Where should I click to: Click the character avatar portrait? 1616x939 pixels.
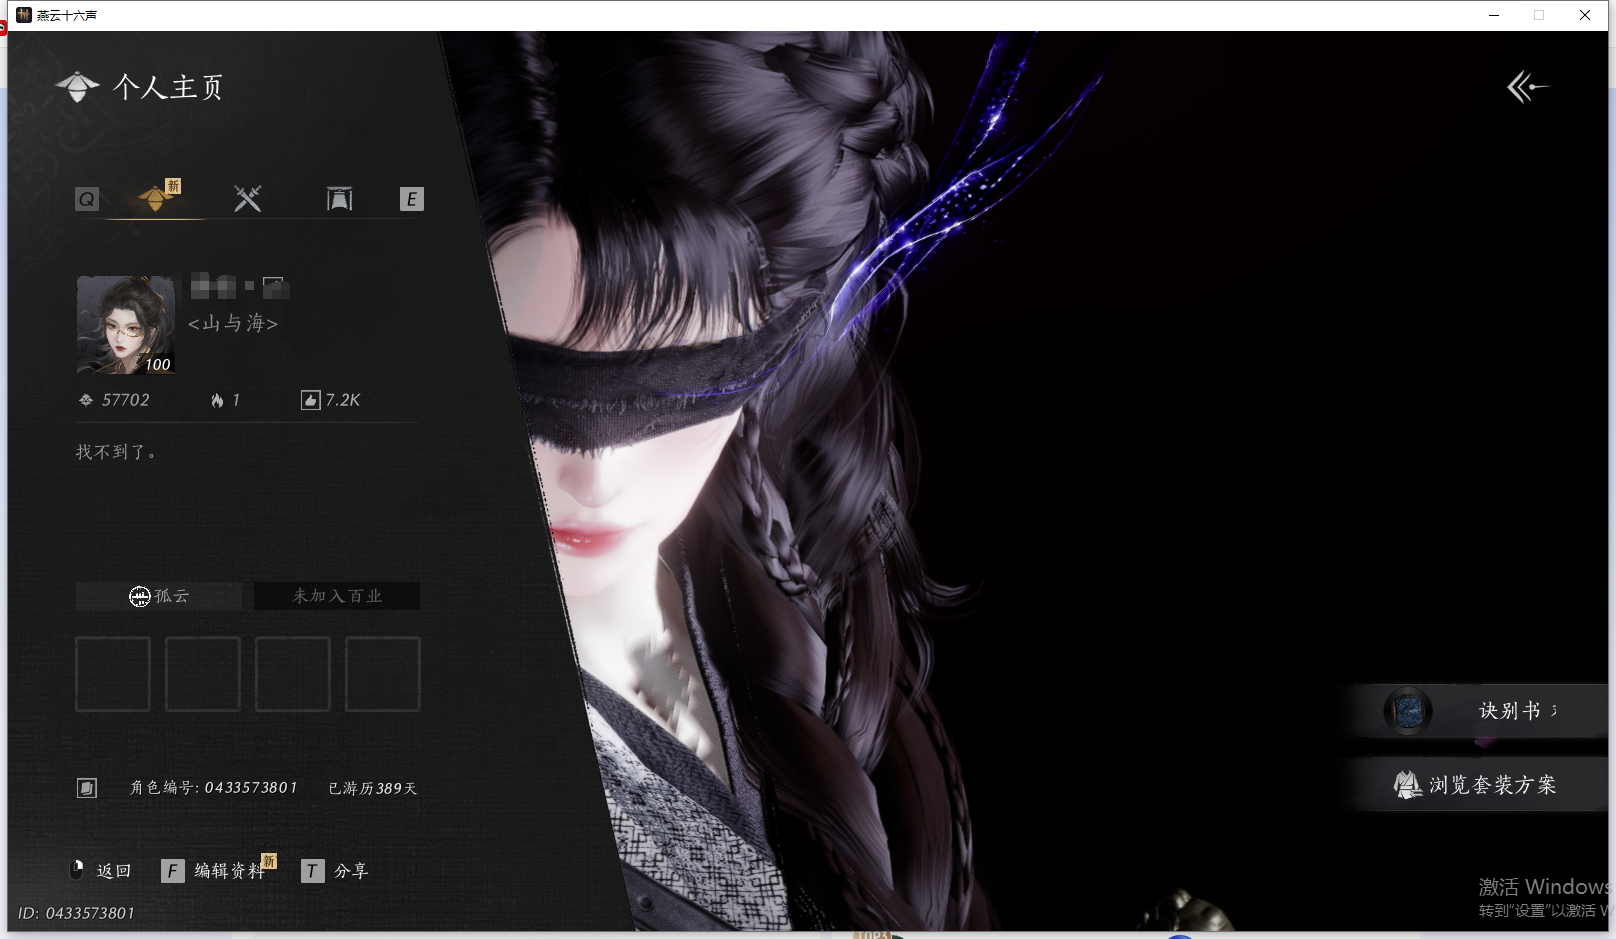[x=126, y=324]
